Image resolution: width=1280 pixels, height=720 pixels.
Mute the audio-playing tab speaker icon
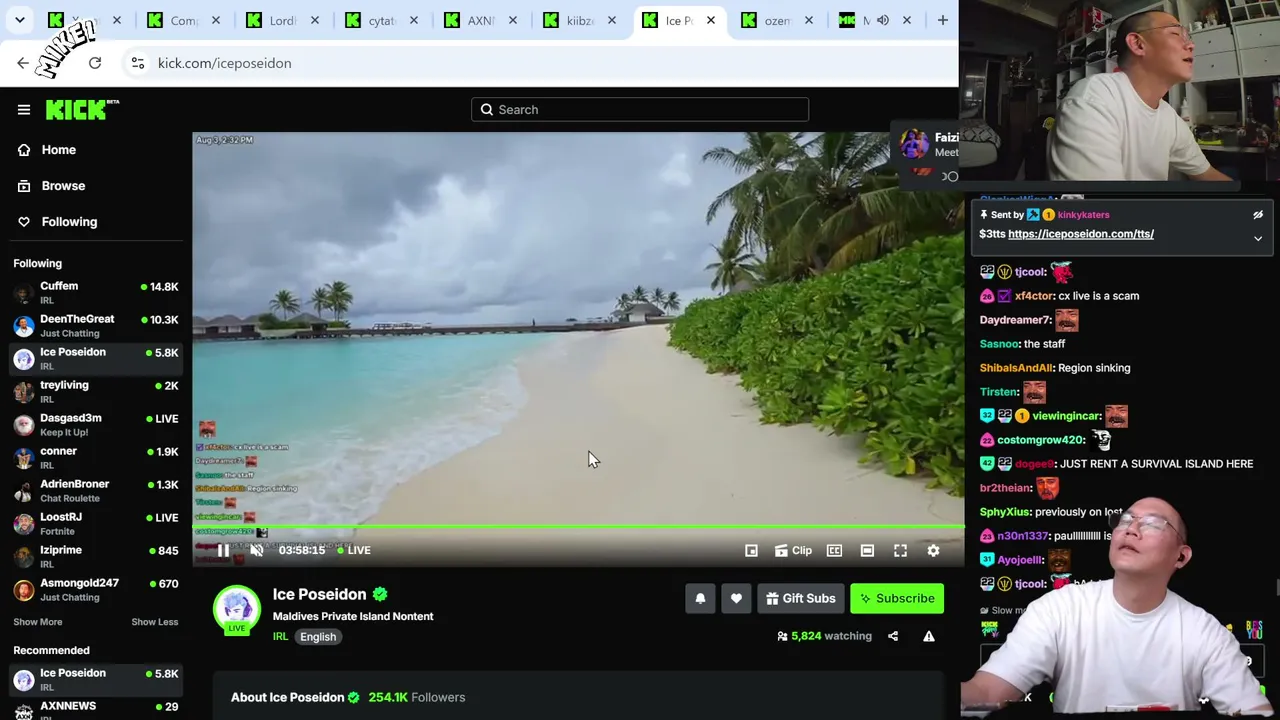[883, 20]
